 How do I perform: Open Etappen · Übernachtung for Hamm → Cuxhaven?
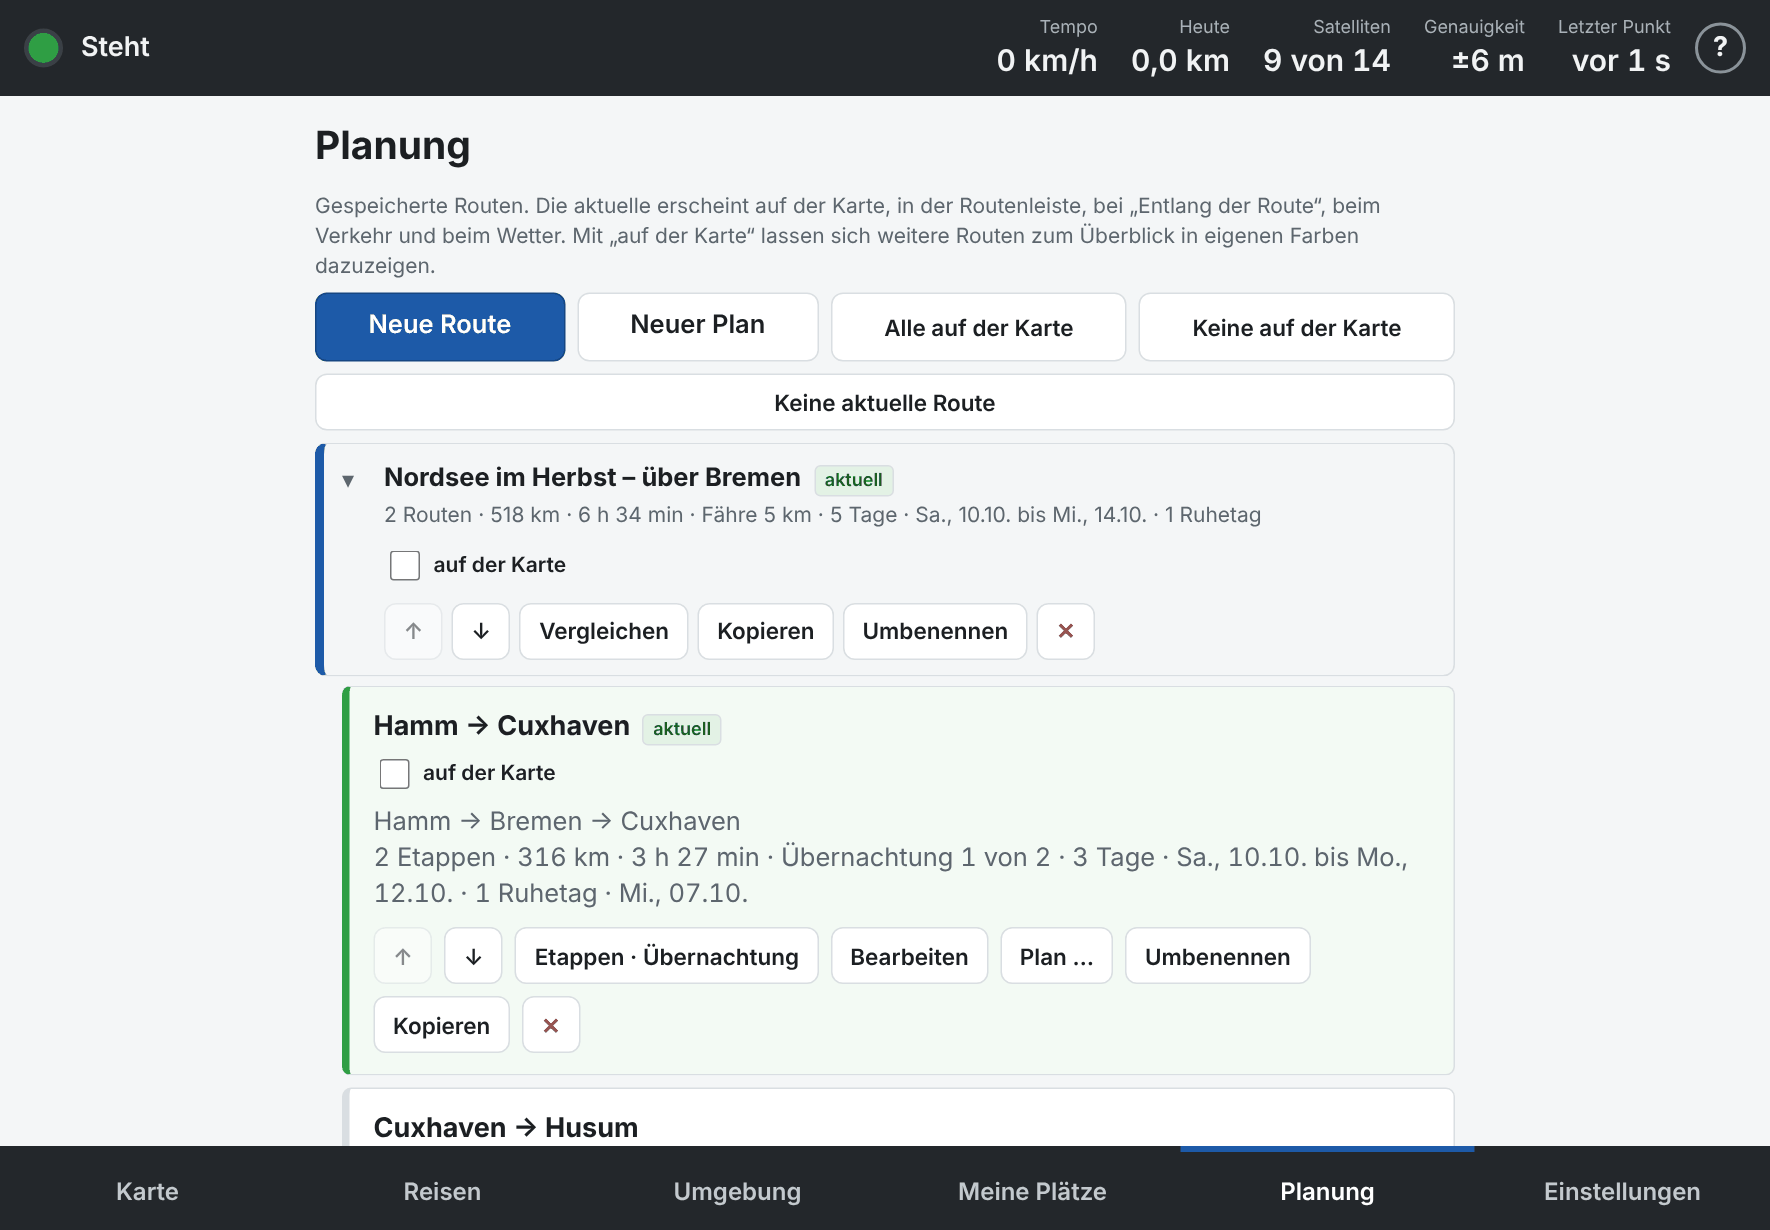point(666,956)
